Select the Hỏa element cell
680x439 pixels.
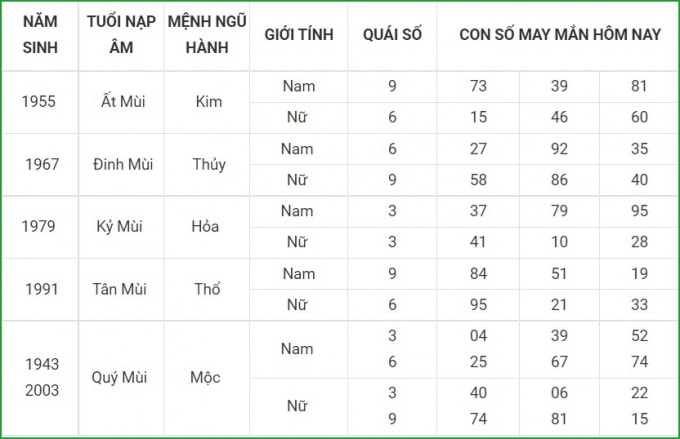(205, 226)
